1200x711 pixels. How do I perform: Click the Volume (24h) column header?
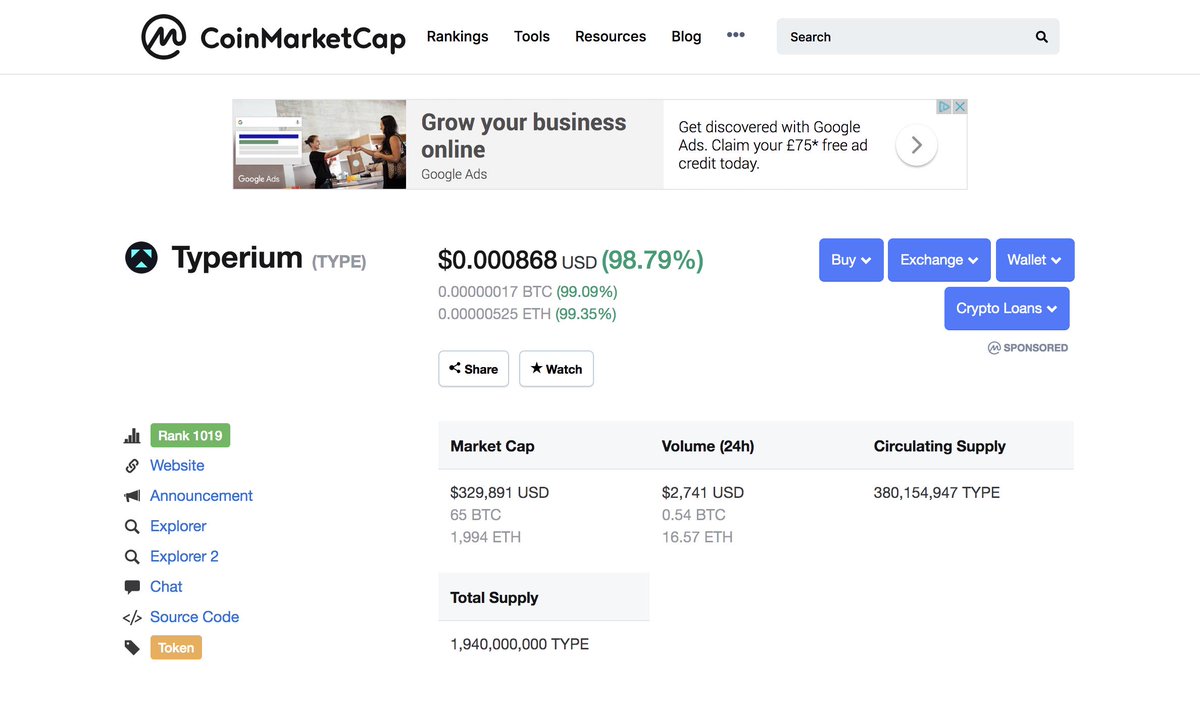pos(708,446)
